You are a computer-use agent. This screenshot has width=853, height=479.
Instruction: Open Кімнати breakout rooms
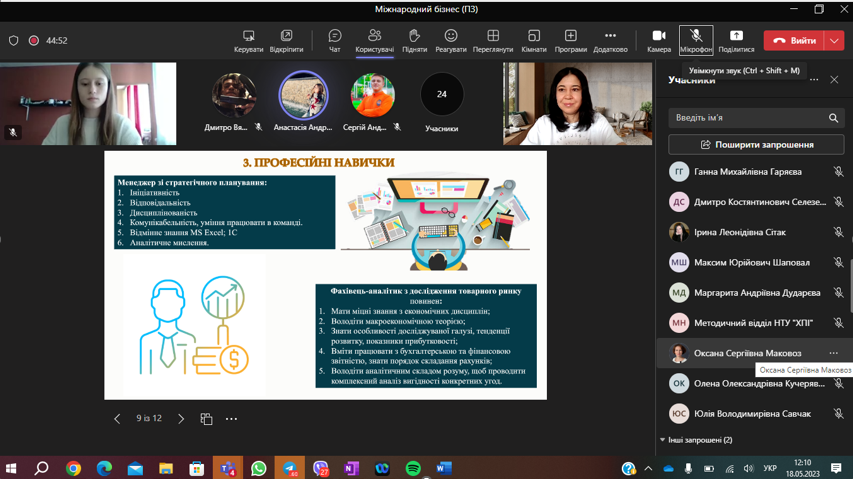point(534,40)
